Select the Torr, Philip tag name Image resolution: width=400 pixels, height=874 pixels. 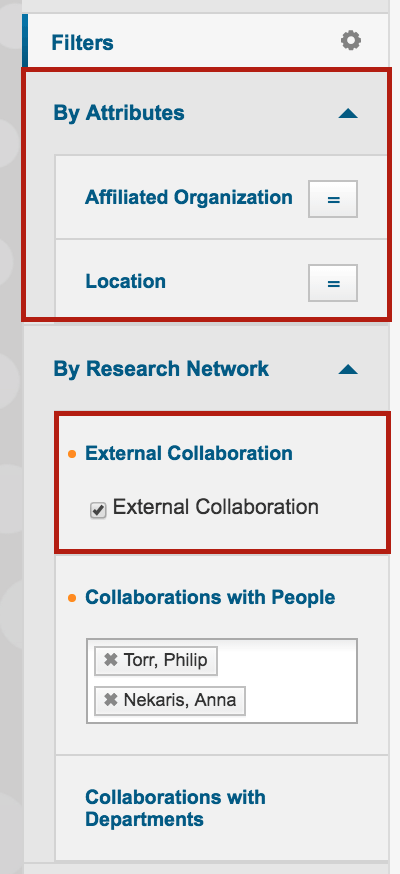click(x=165, y=661)
